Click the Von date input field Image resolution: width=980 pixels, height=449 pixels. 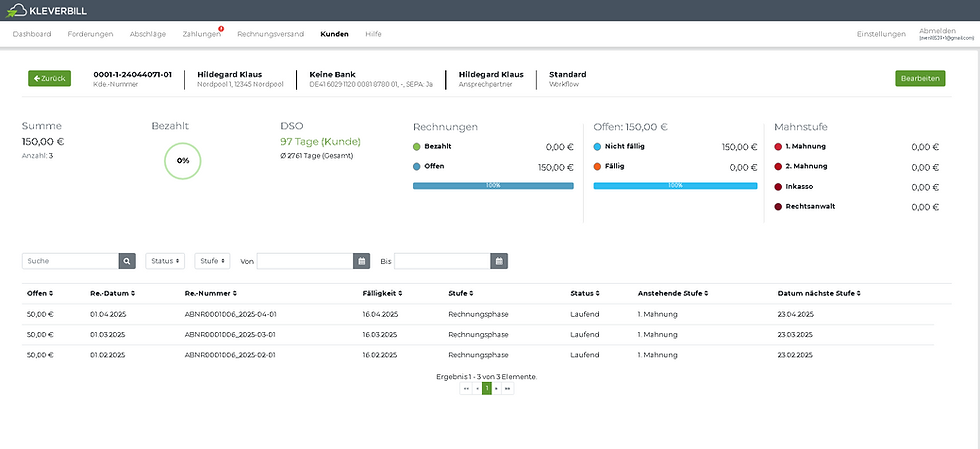click(305, 261)
